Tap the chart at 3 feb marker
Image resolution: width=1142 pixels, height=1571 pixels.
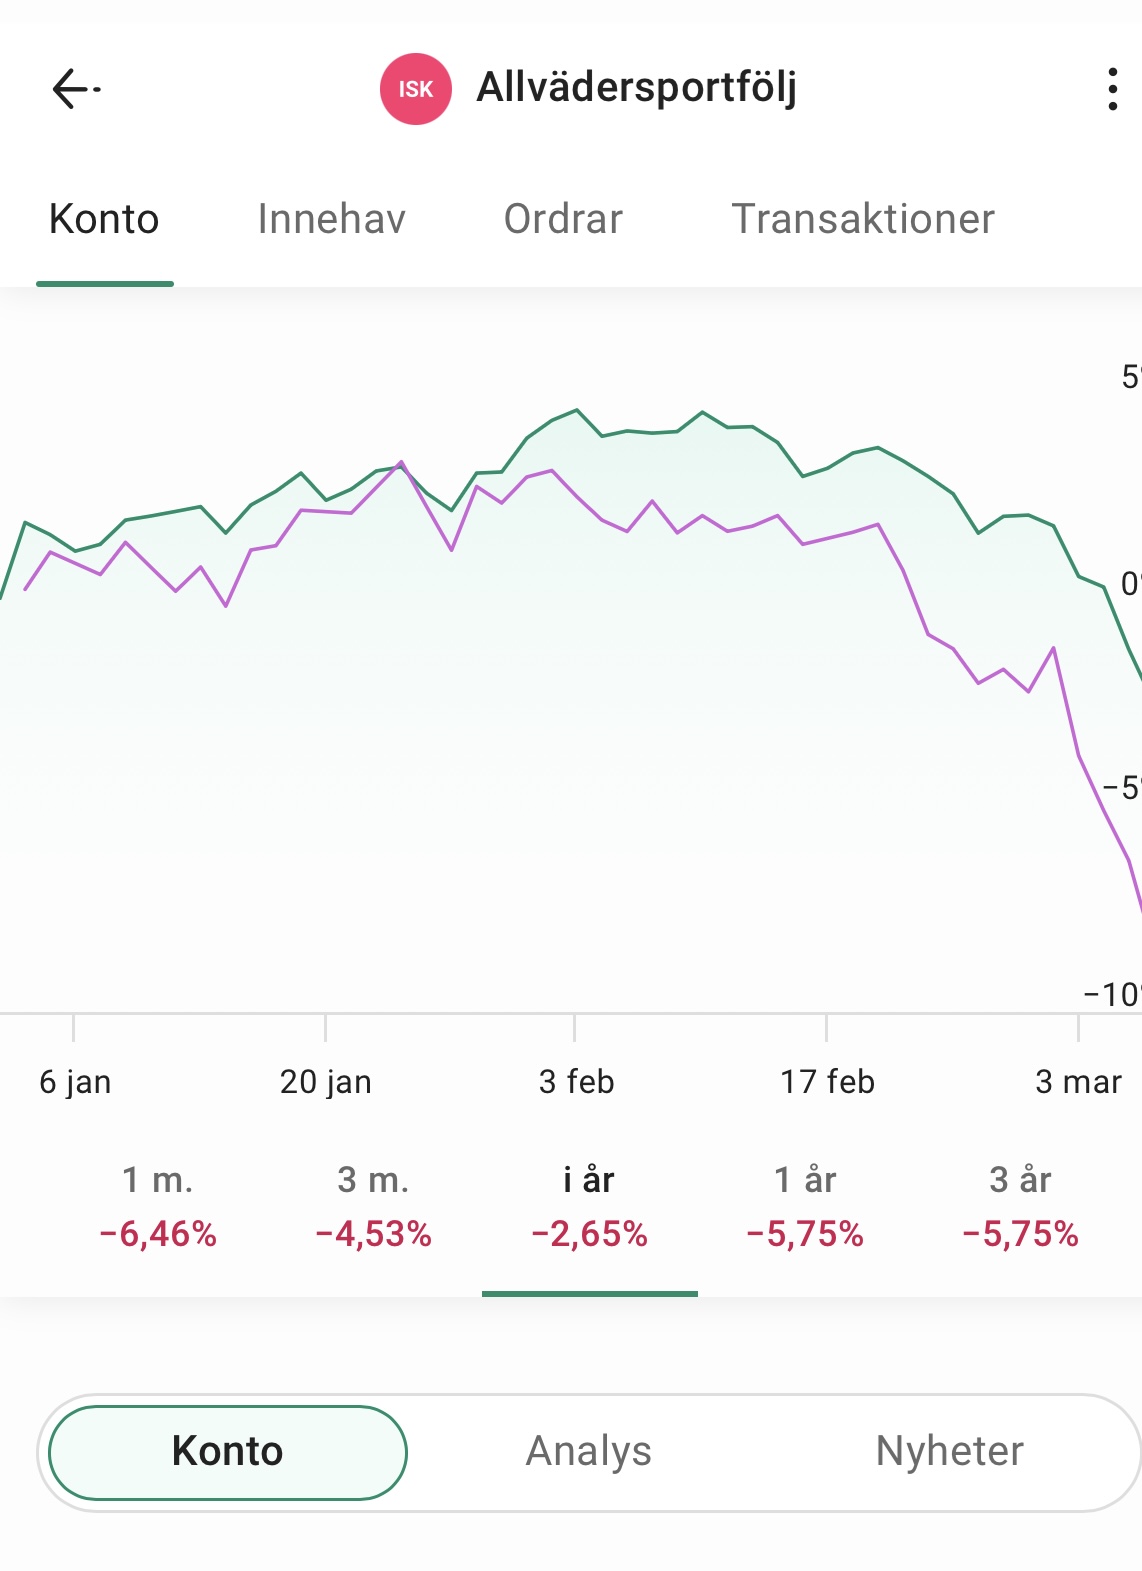coord(575,700)
